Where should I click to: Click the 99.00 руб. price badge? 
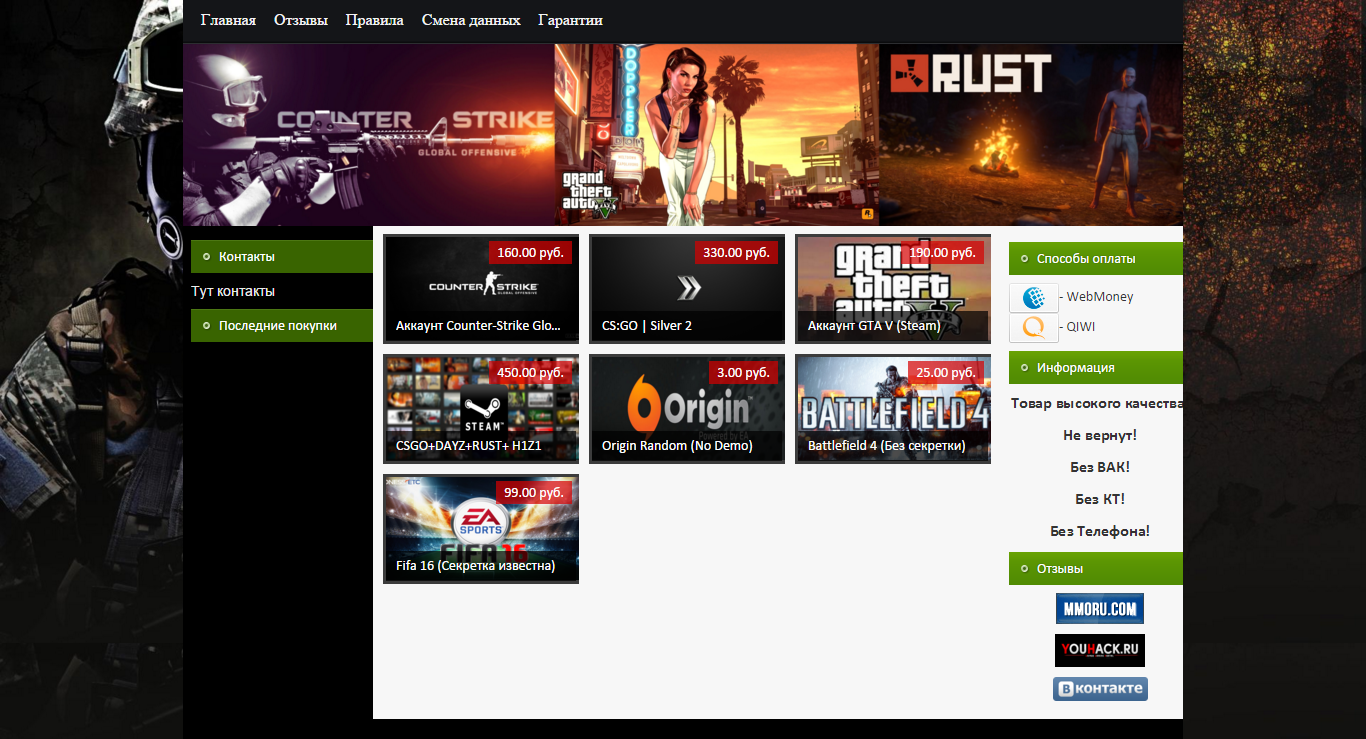[x=534, y=493]
